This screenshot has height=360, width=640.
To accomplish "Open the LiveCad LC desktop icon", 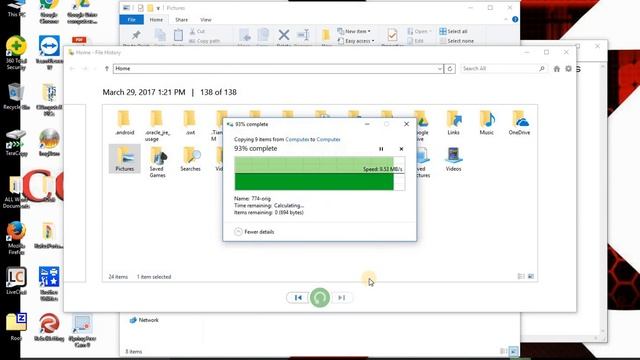I will tap(16, 281).
